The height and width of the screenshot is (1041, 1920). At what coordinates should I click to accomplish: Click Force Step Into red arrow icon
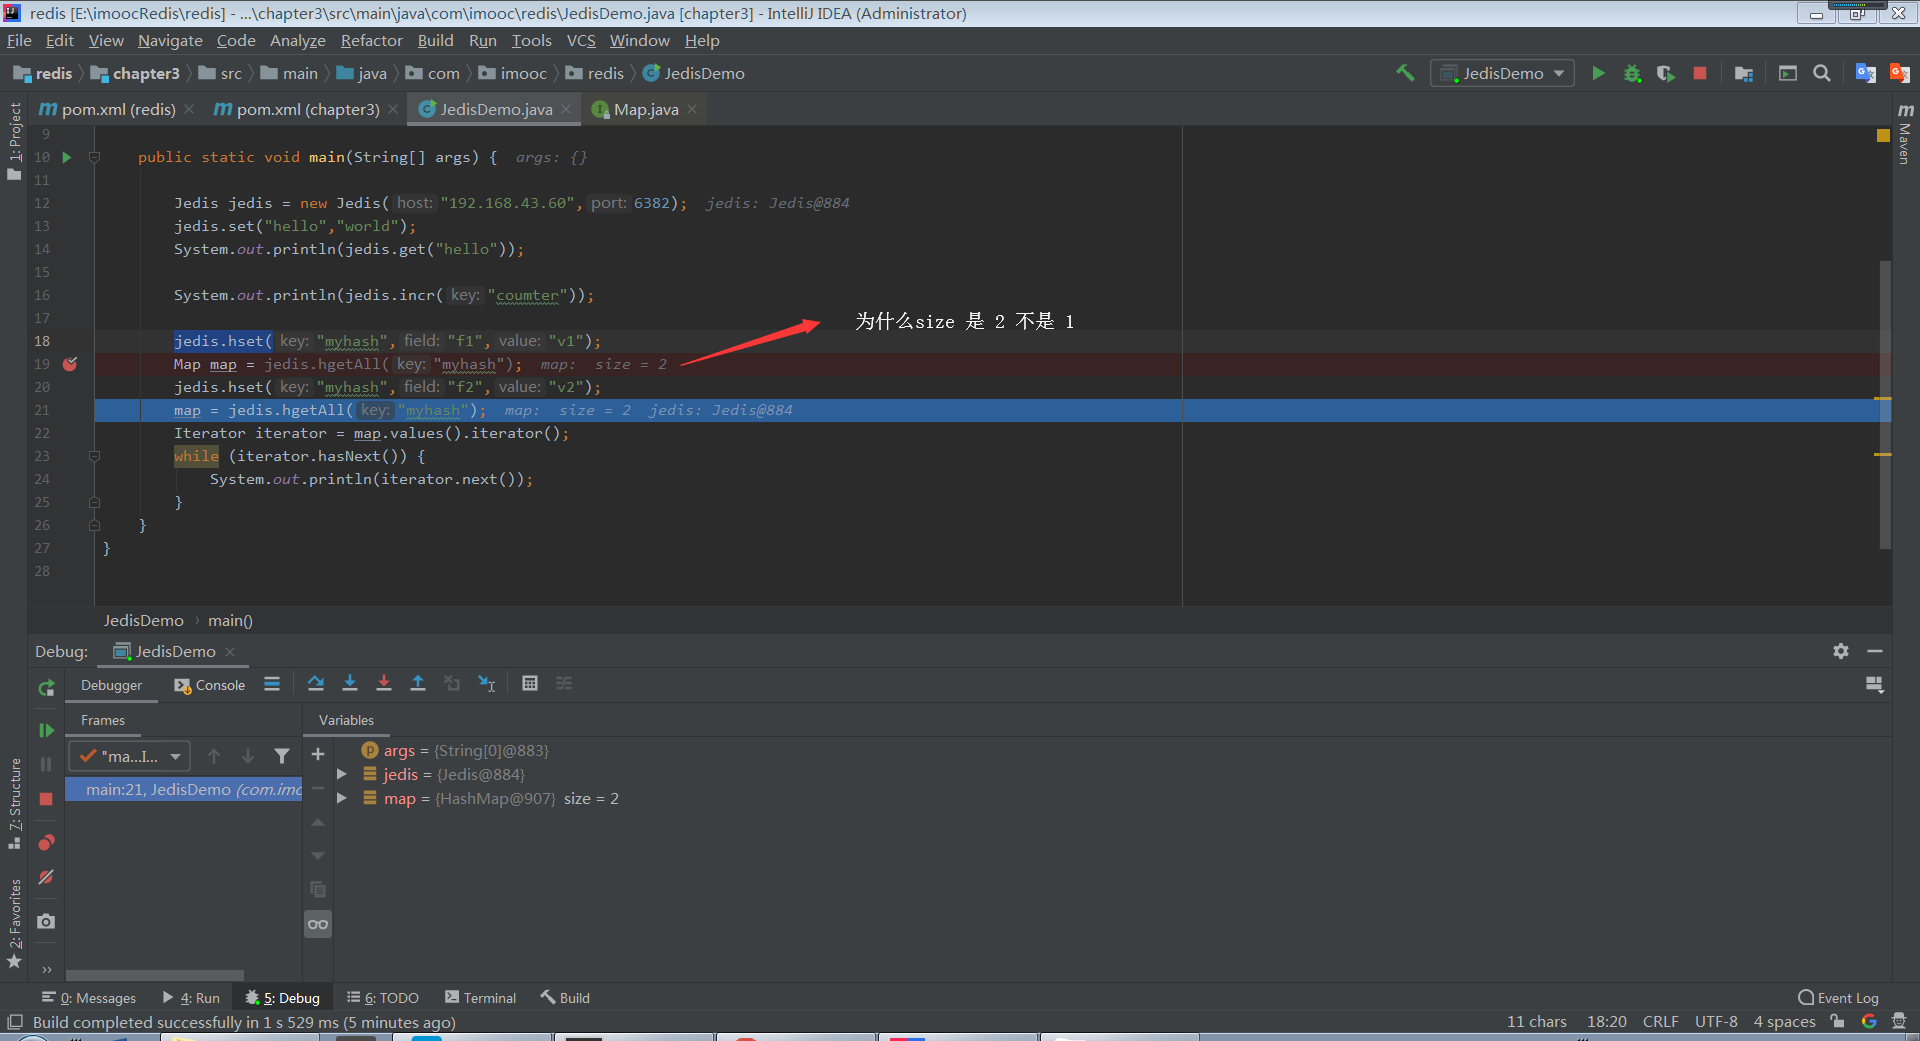[384, 683]
